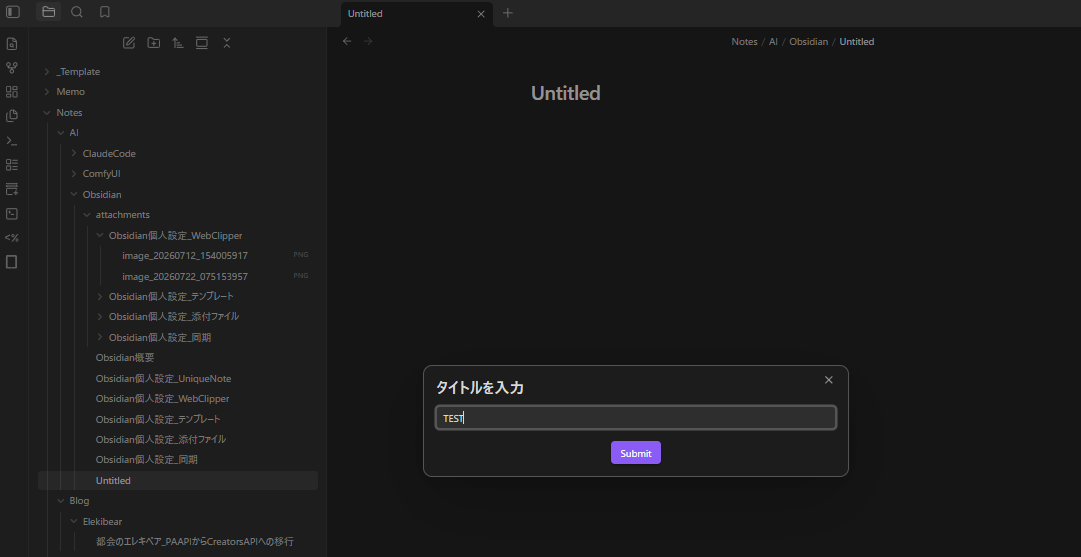Click the Untitled breadcrumb
The image size is (1081, 557).
click(856, 41)
